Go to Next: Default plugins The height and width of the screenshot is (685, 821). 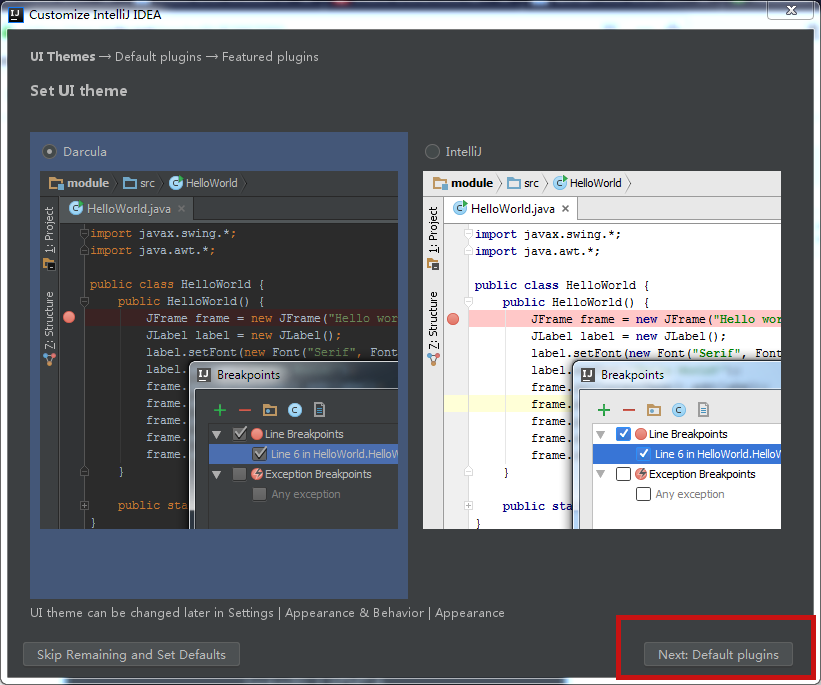pos(718,654)
